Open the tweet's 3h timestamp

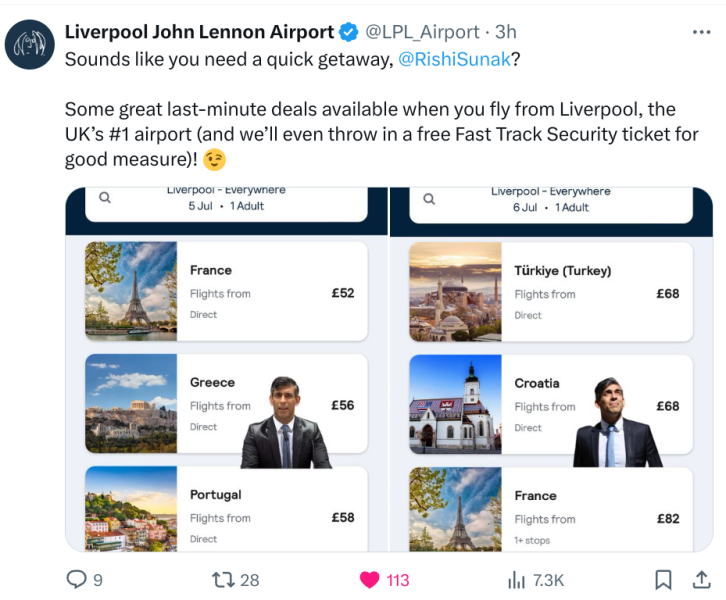506,32
